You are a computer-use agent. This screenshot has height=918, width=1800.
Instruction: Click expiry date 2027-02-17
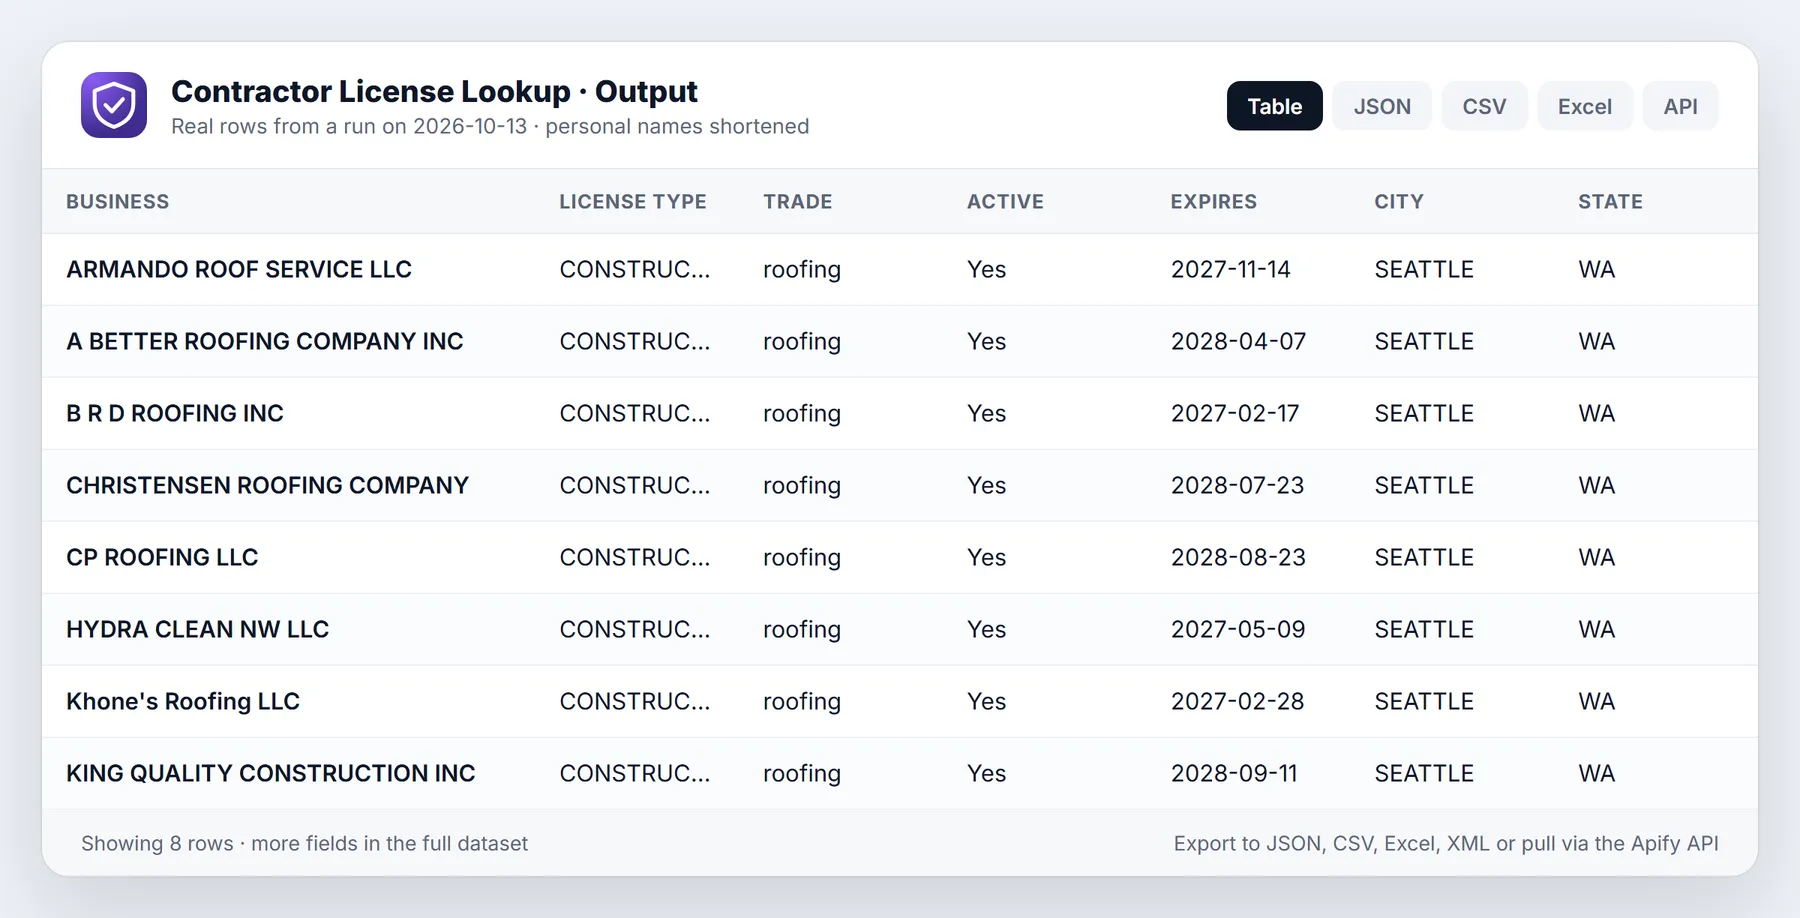point(1235,413)
